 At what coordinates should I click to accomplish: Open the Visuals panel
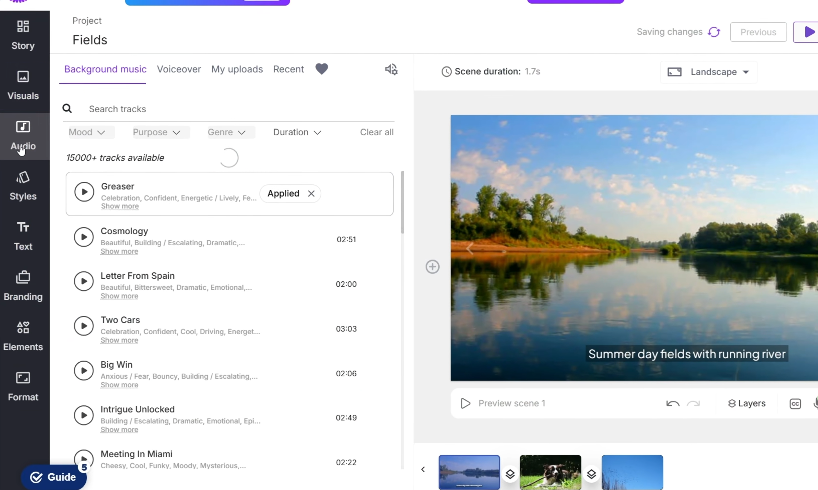[23, 86]
